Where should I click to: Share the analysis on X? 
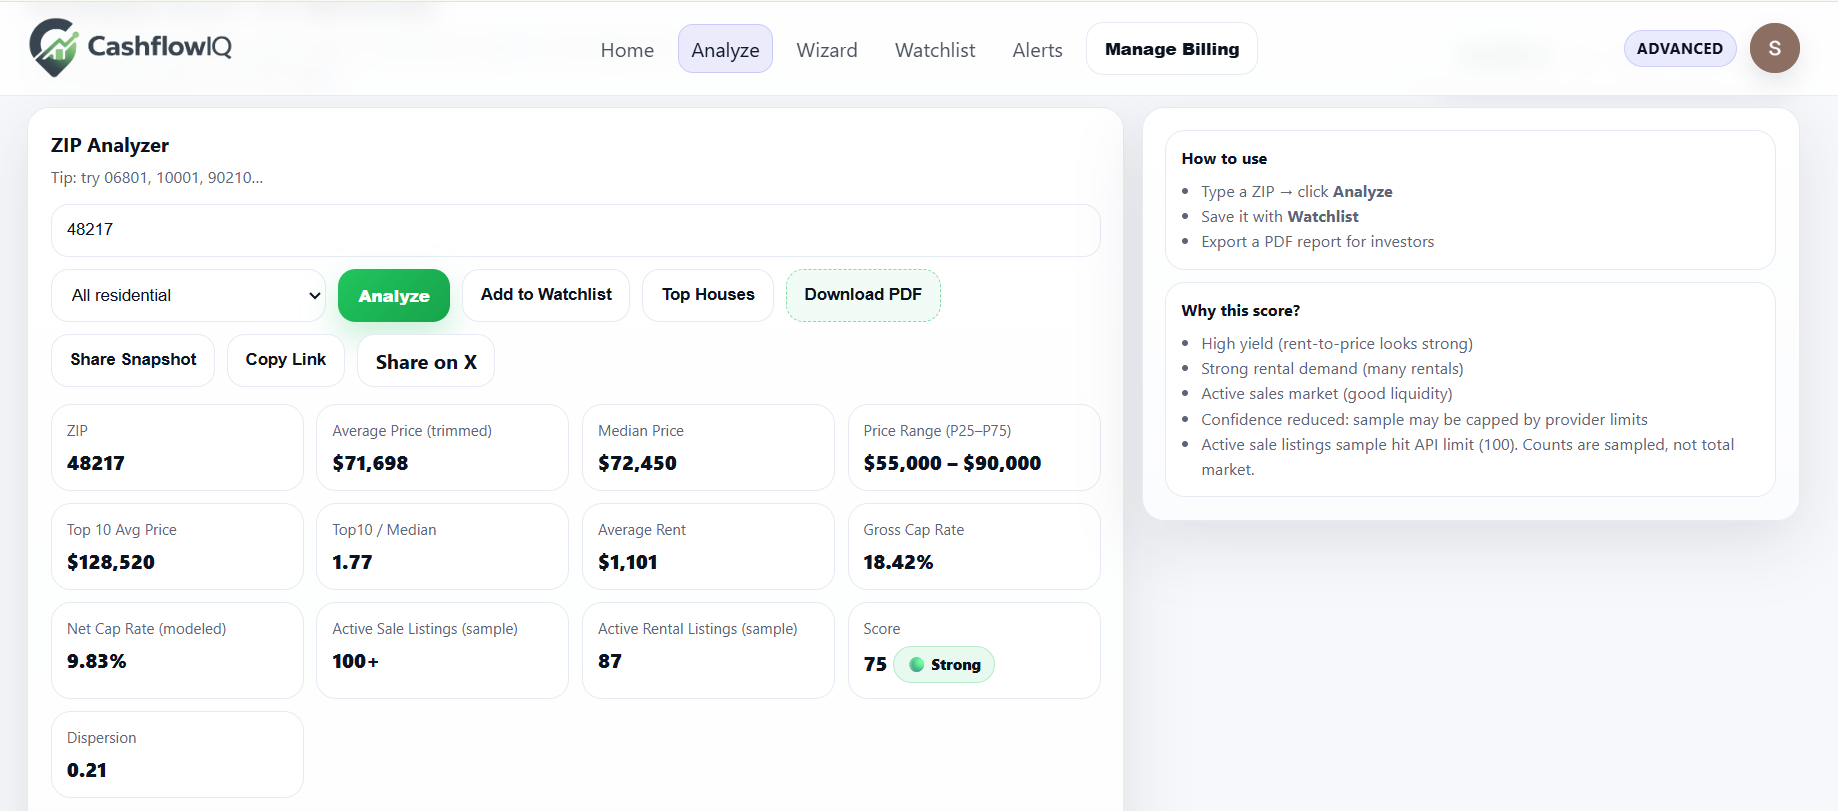(426, 361)
